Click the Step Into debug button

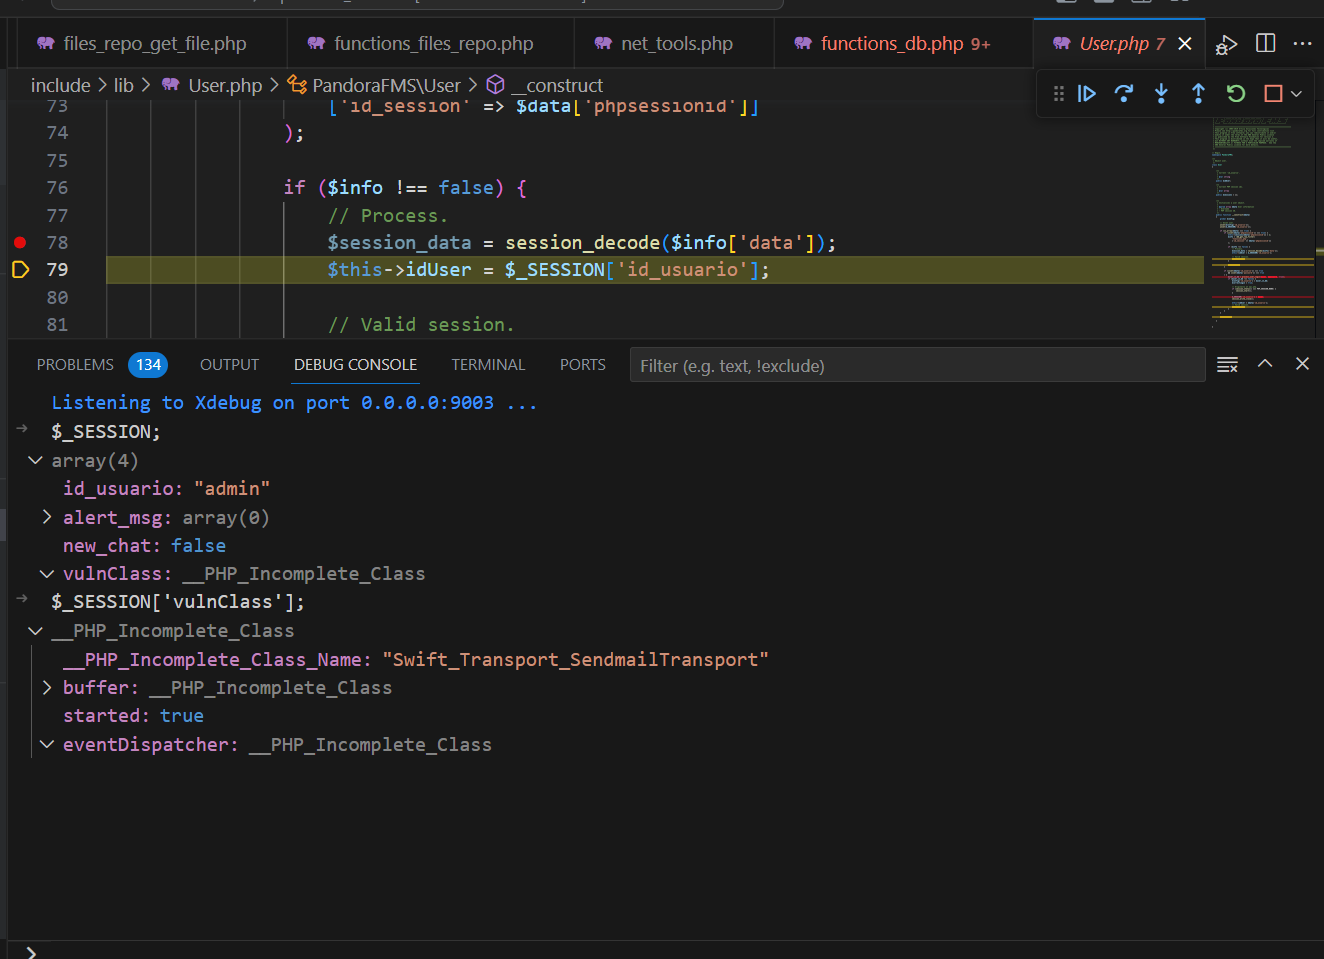click(1161, 94)
